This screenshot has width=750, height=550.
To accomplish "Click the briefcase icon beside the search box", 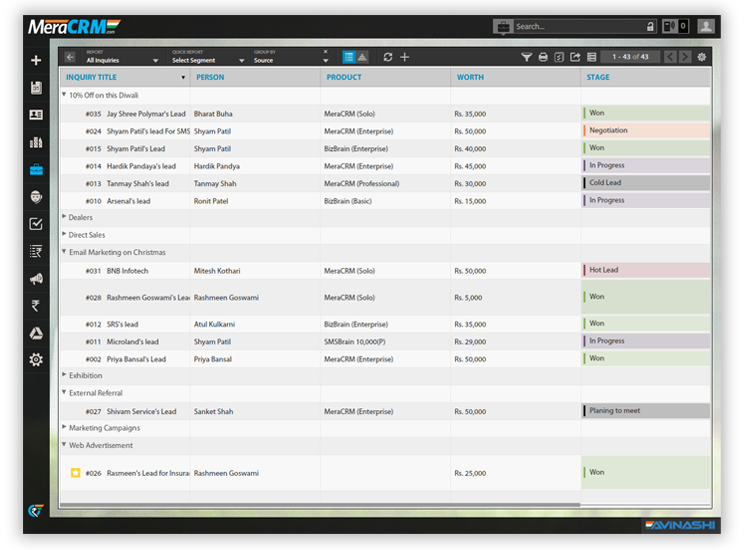I will click(x=503, y=27).
